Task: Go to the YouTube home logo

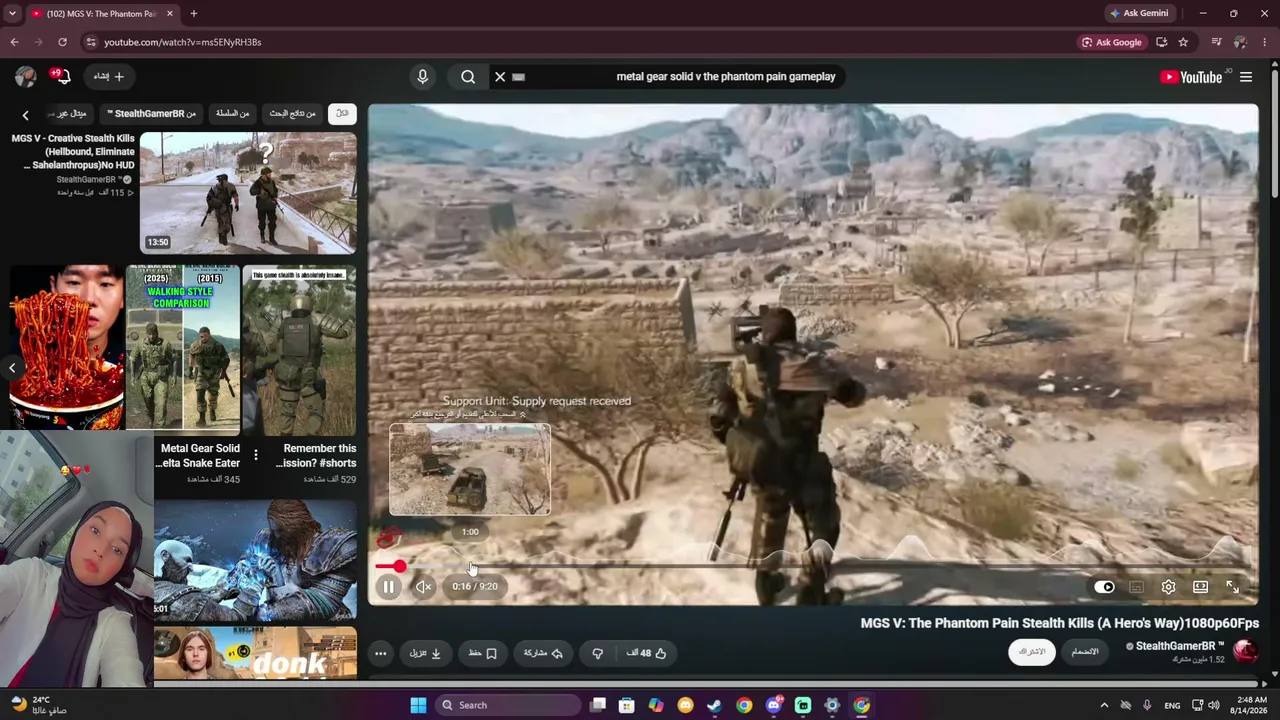Action: click(x=1191, y=77)
